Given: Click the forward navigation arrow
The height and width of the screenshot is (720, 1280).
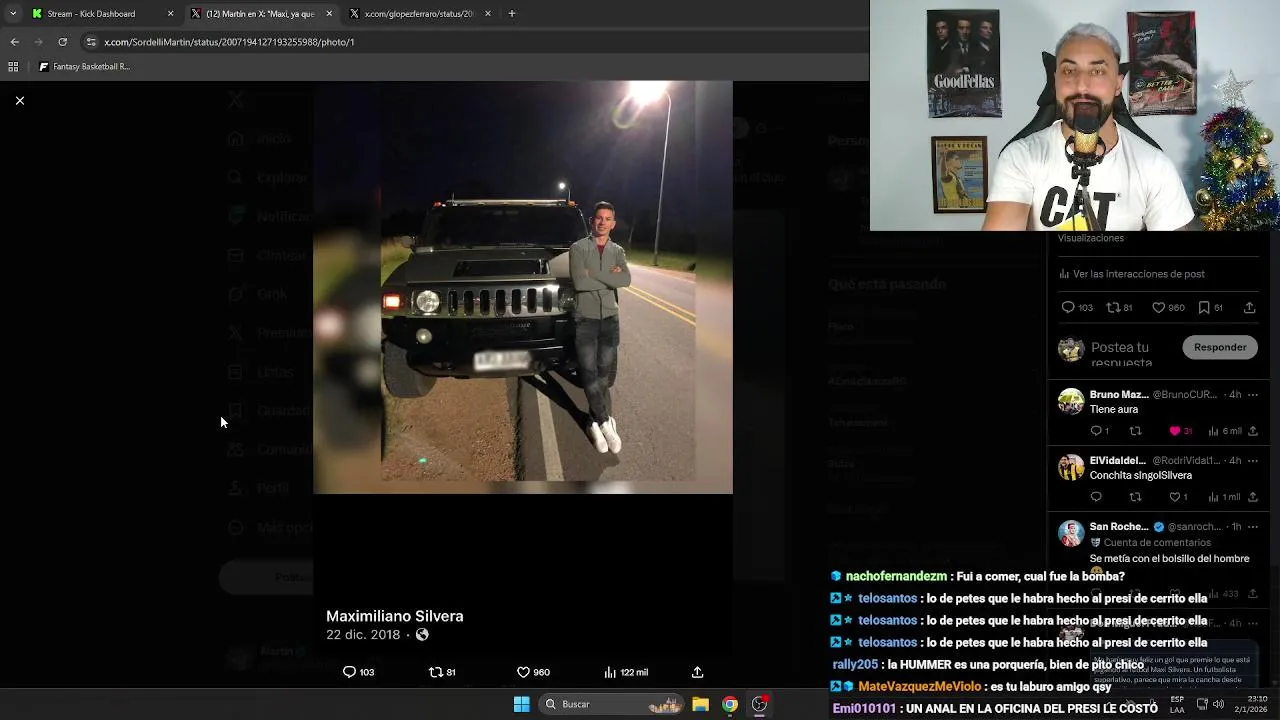Looking at the screenshot, I should tap(38, 42).
